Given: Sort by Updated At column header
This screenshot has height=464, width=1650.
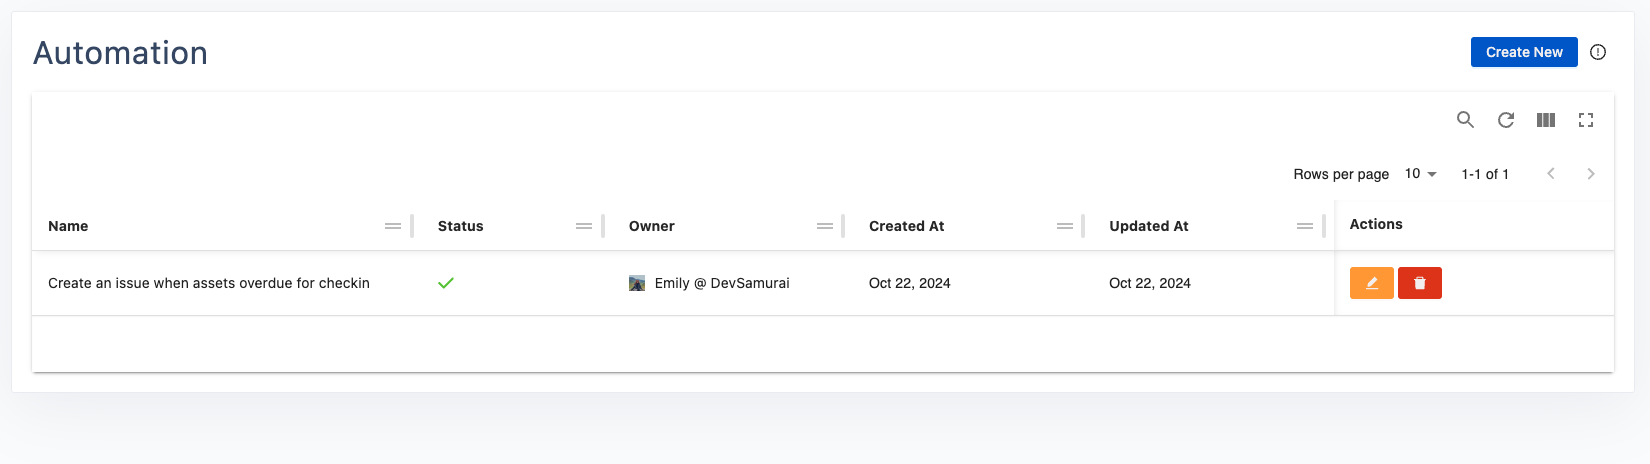Looking at the screenshot, I should point(1148,226).
